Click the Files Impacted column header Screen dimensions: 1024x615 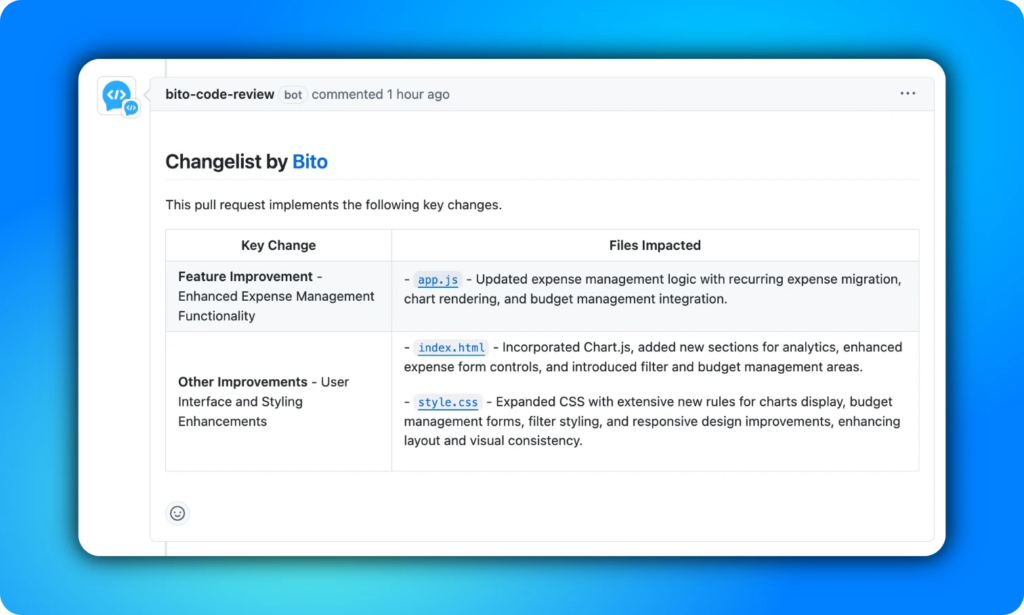pos(655,245)
